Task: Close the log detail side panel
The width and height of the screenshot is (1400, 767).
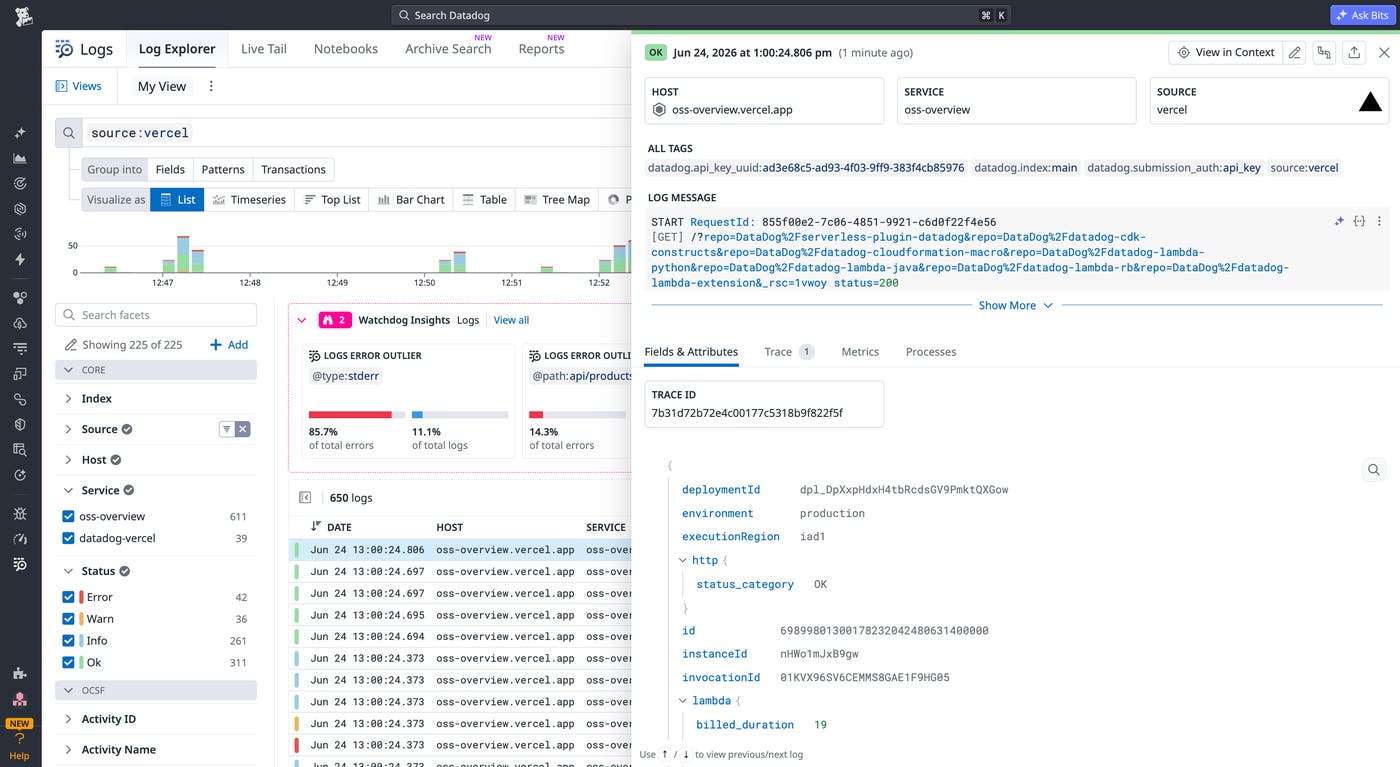Action: point(1384,53)
